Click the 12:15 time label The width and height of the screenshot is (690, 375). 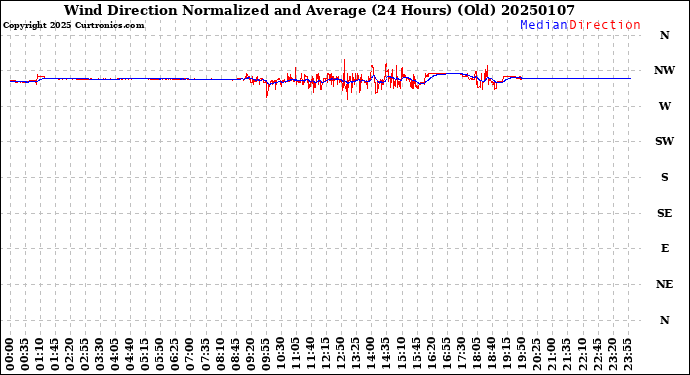coord(326,355)
